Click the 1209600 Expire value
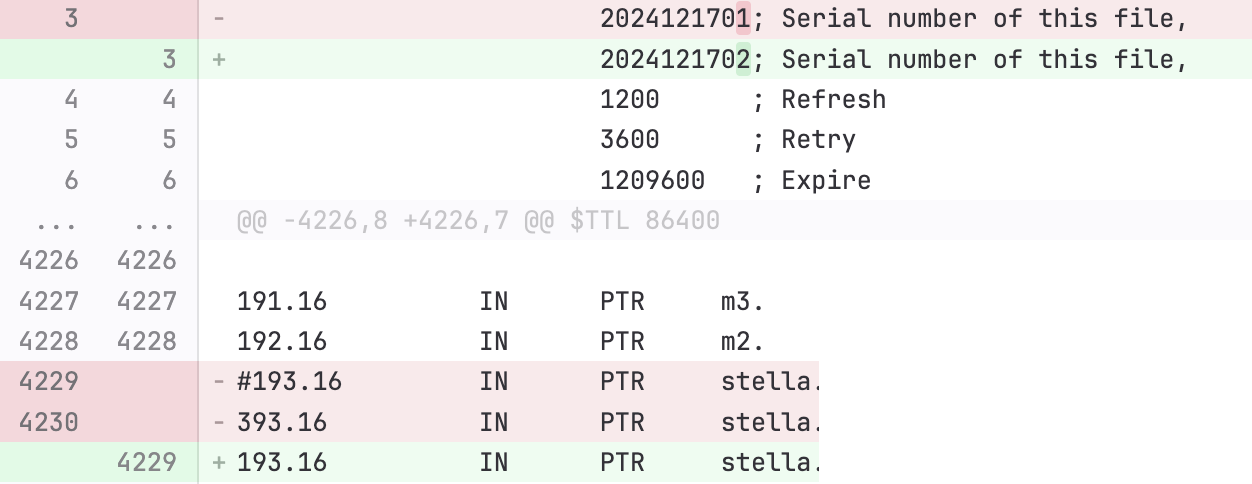The image size is (1252, 484). tap(652, 180)
